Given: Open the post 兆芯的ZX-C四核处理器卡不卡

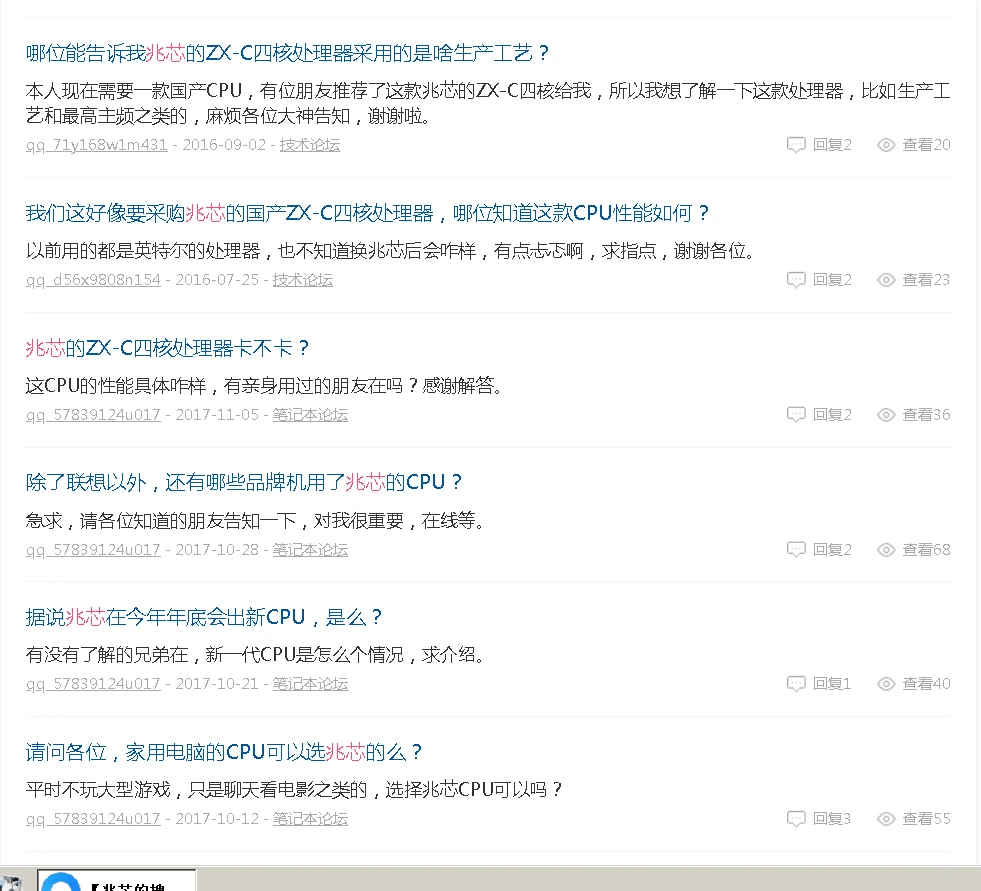Looking at the screenshot, I should click(168, 348).
